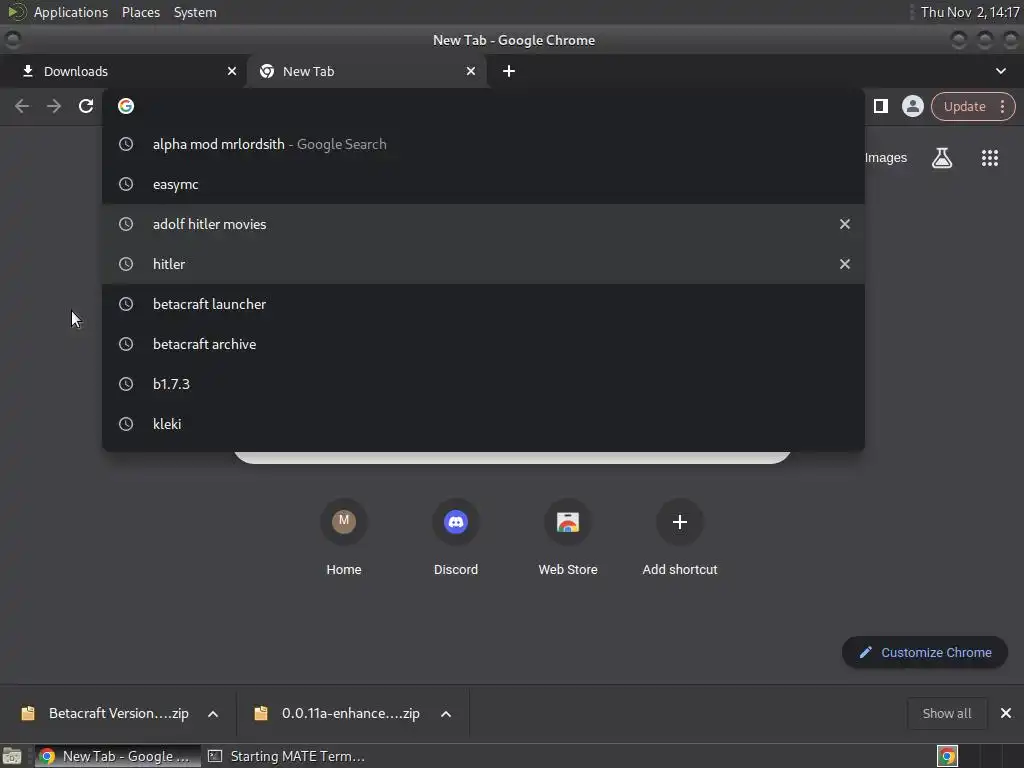
Task: Select 'betacraft launcher' suggestion
Action: pos(483,304)
